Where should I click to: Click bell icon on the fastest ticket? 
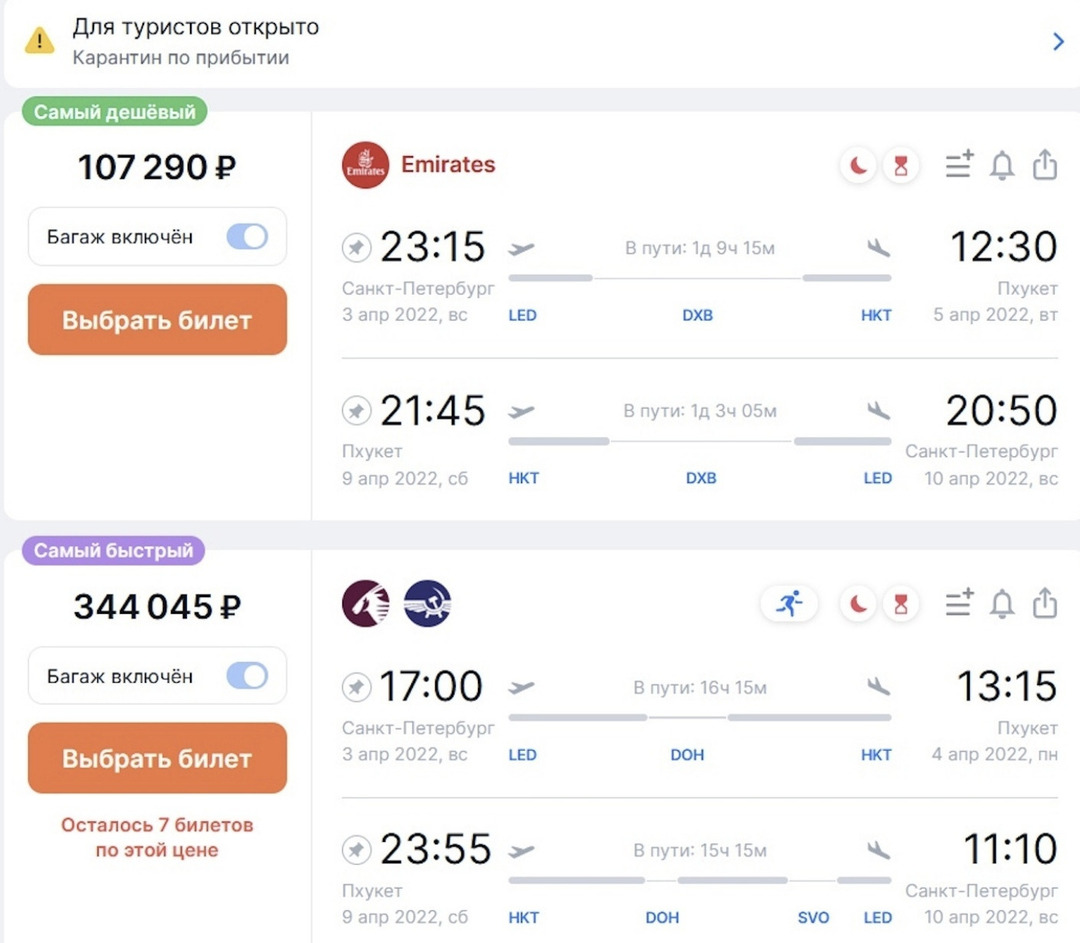pos(1001,604)
